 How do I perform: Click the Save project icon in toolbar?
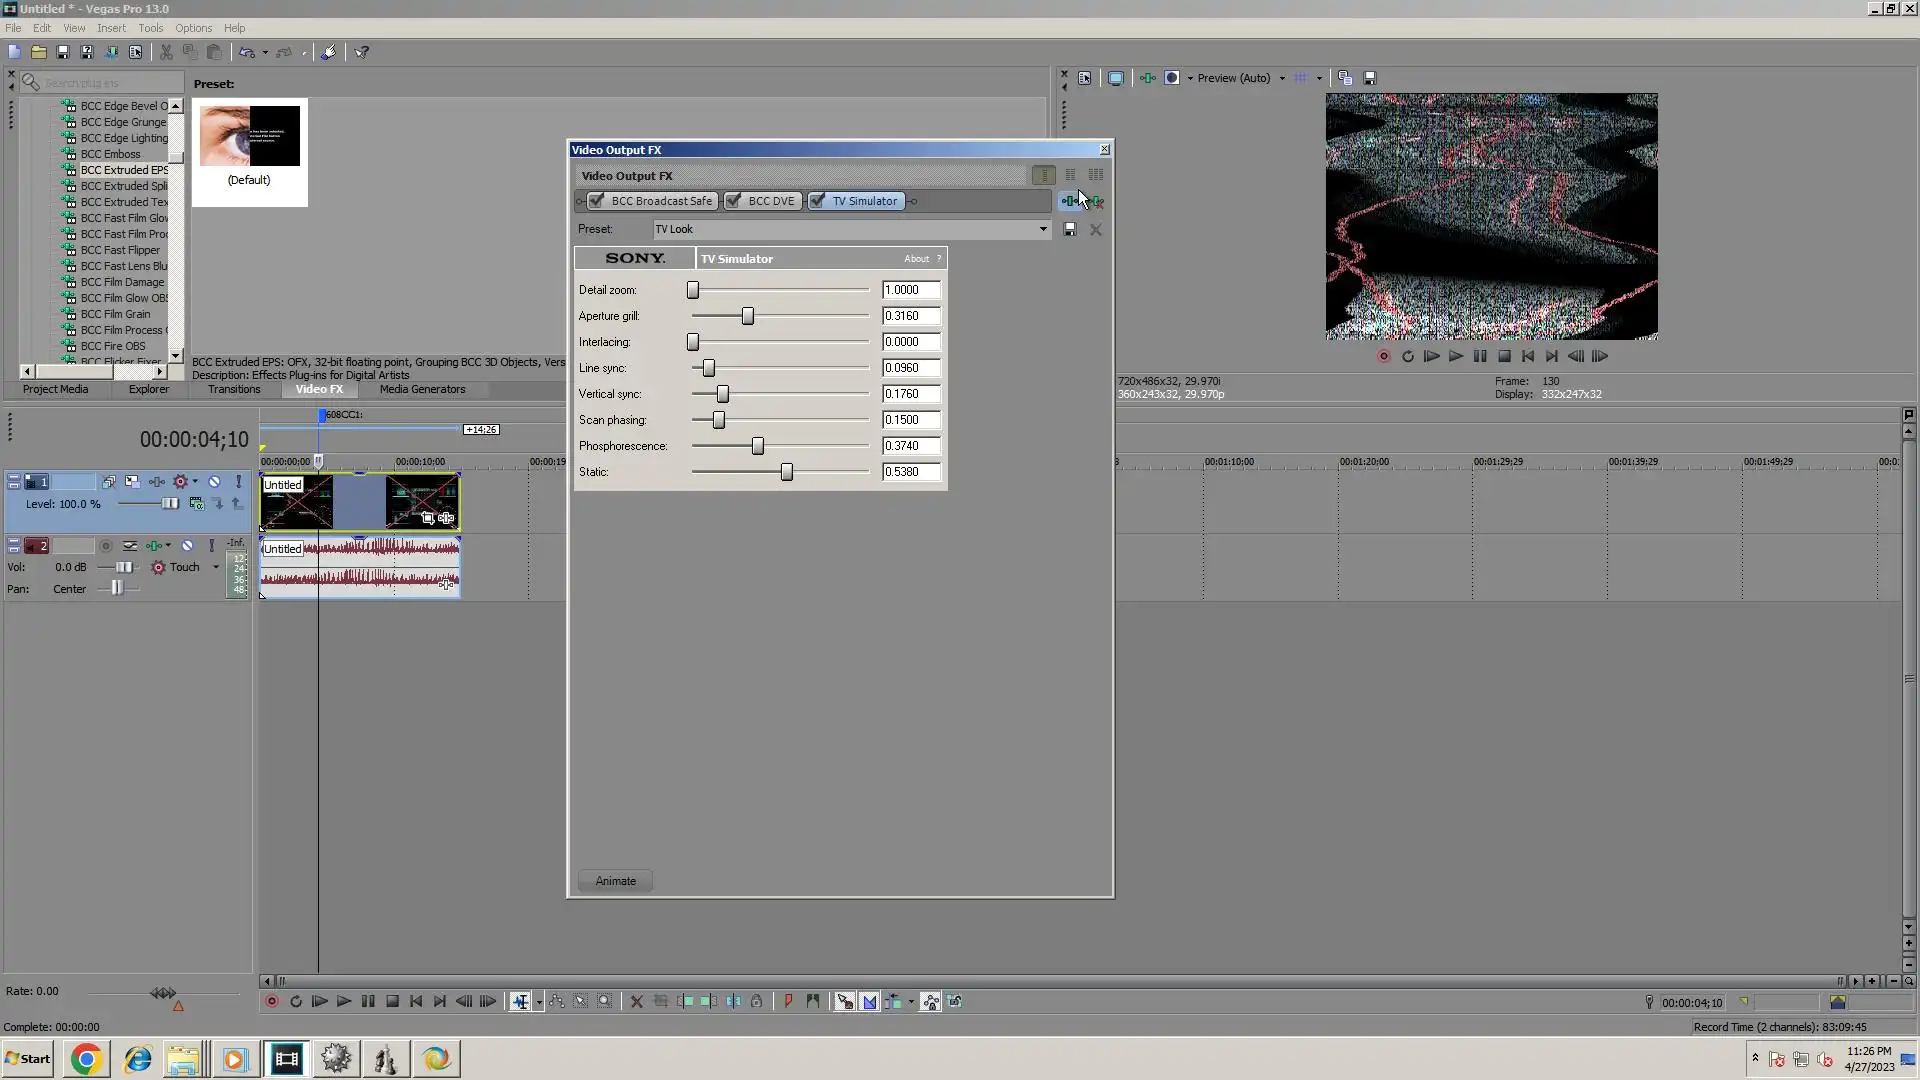(63, 52)
